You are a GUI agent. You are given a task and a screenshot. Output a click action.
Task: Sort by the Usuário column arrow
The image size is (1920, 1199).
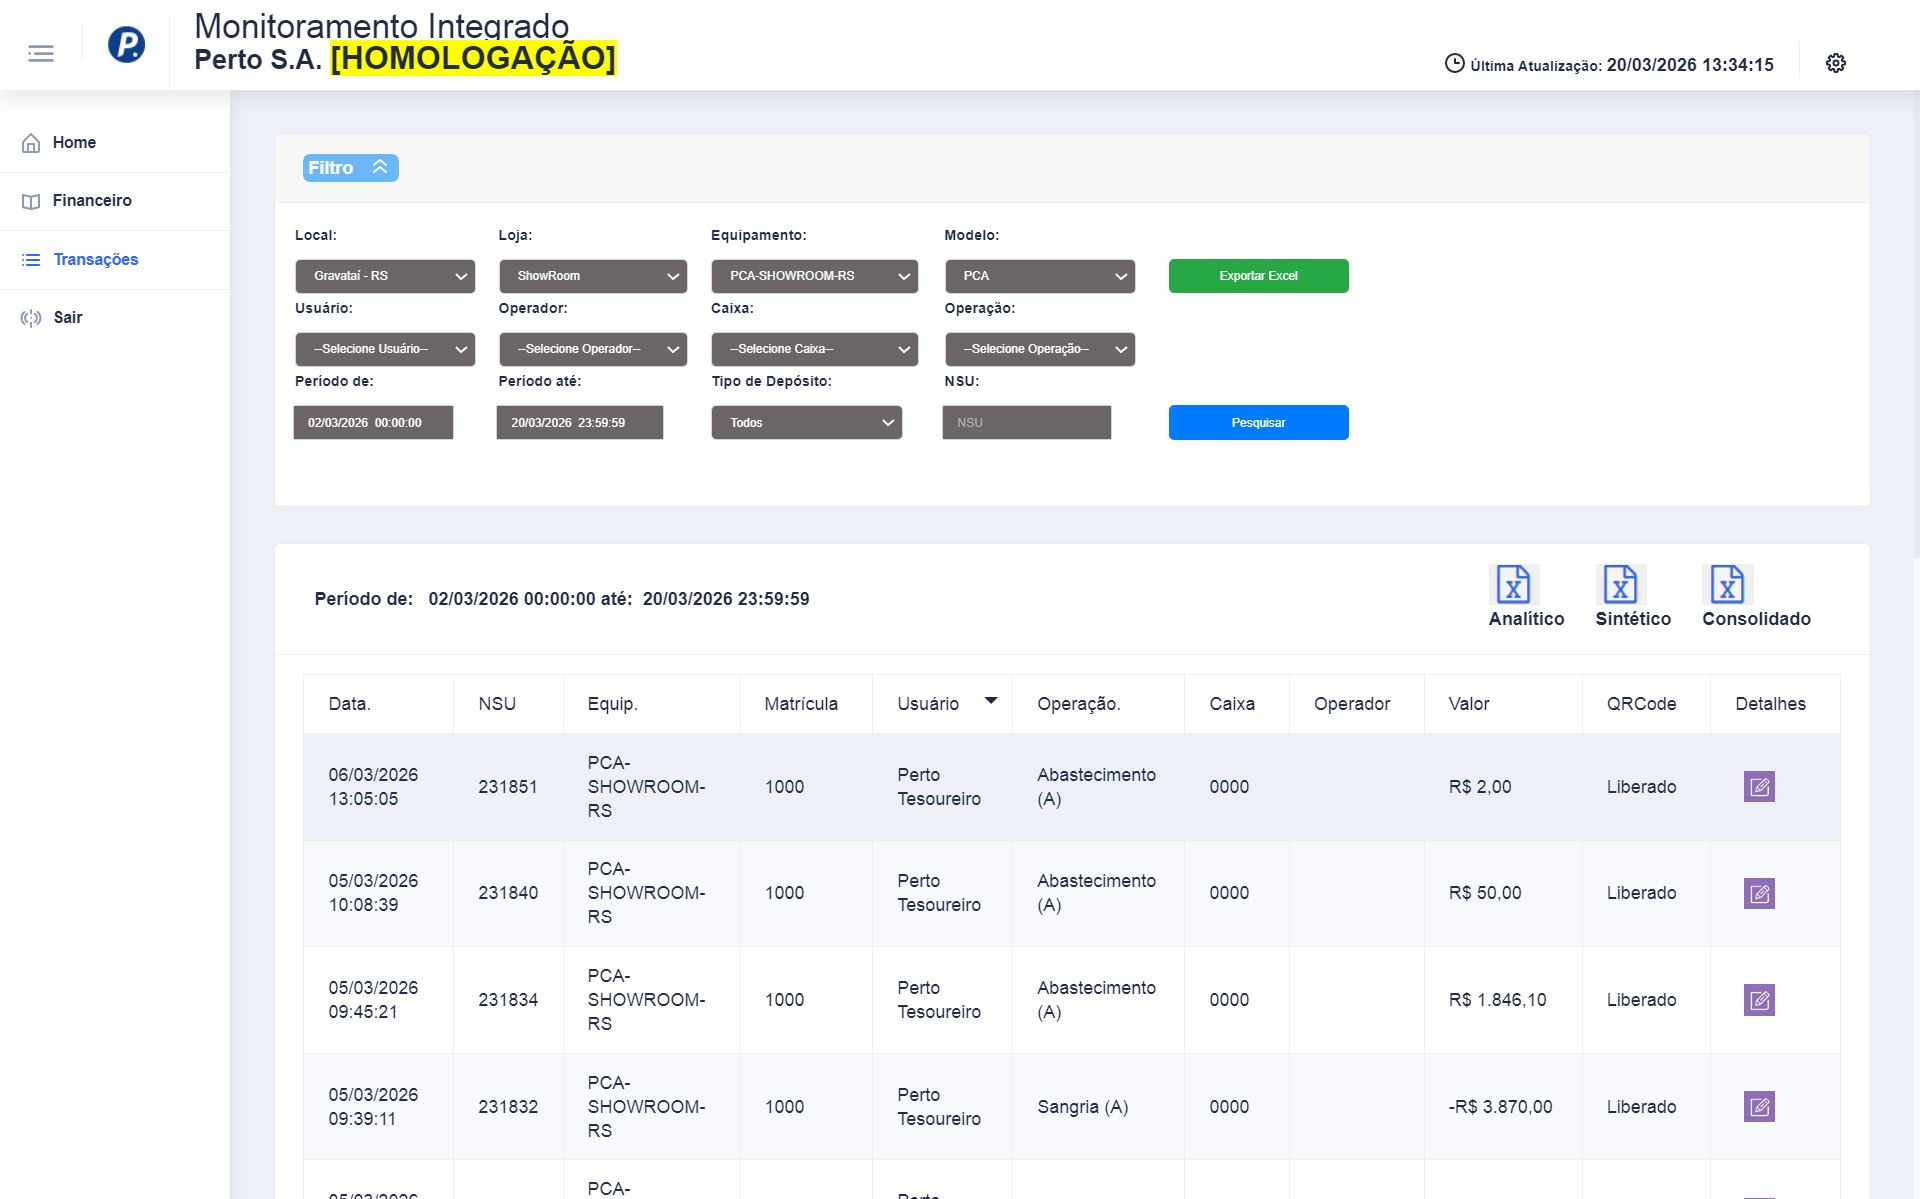click(990, 701)
